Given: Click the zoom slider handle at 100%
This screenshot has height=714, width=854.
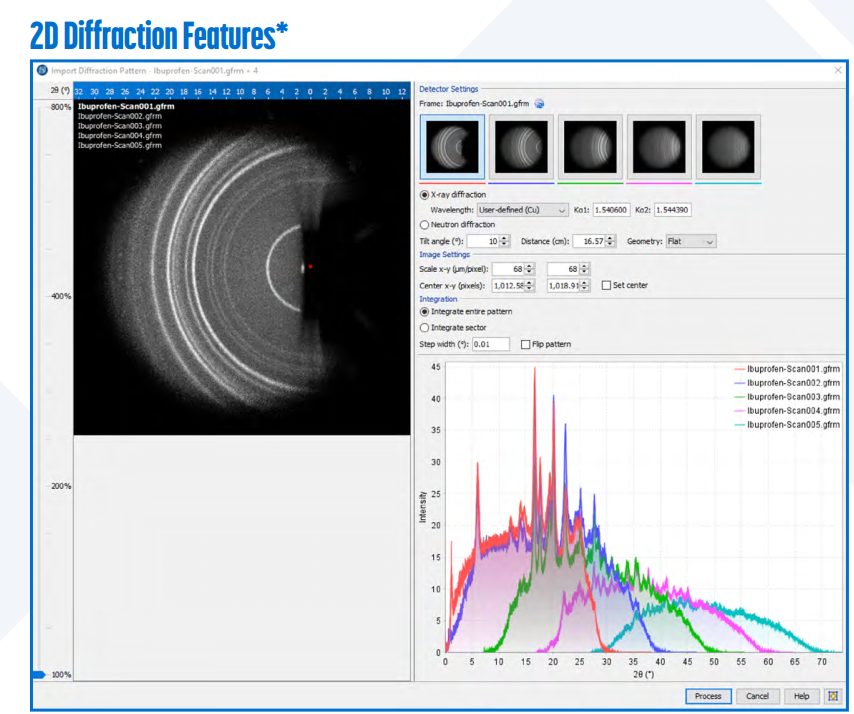Looking at the screenshot, I should pos(38,675).
